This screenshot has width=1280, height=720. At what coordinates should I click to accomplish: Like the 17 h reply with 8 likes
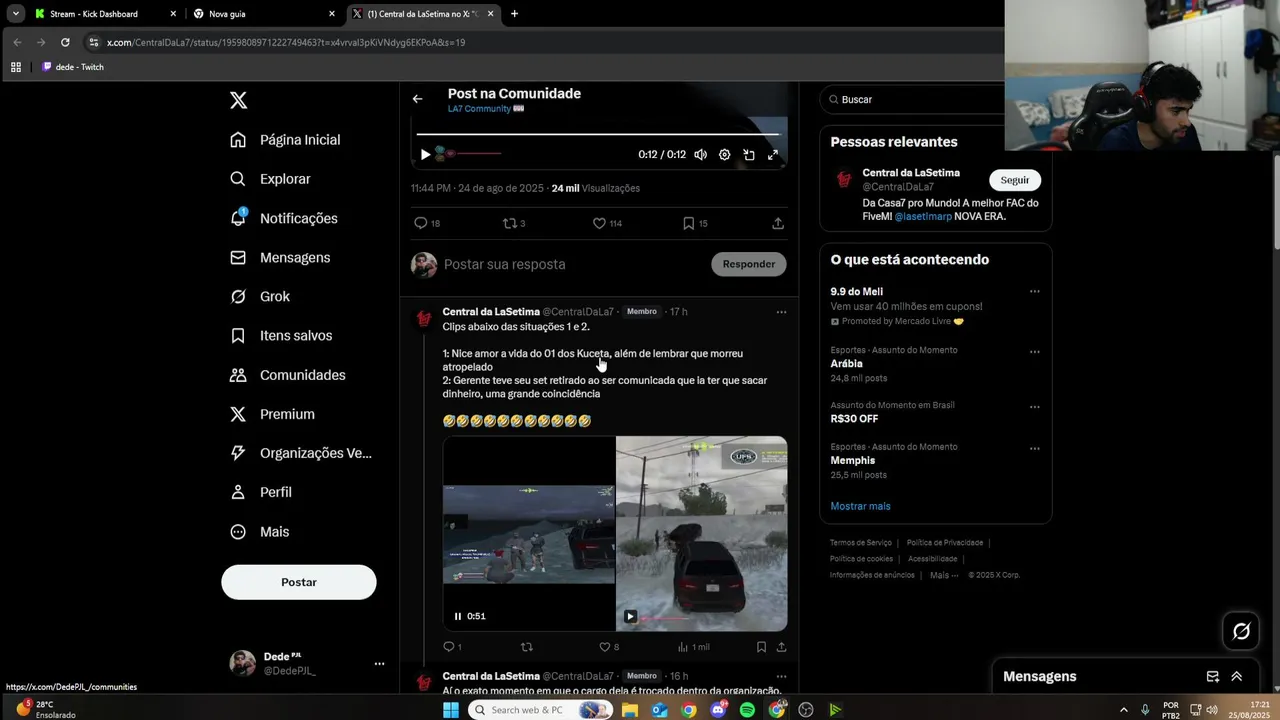click(604, 647)
